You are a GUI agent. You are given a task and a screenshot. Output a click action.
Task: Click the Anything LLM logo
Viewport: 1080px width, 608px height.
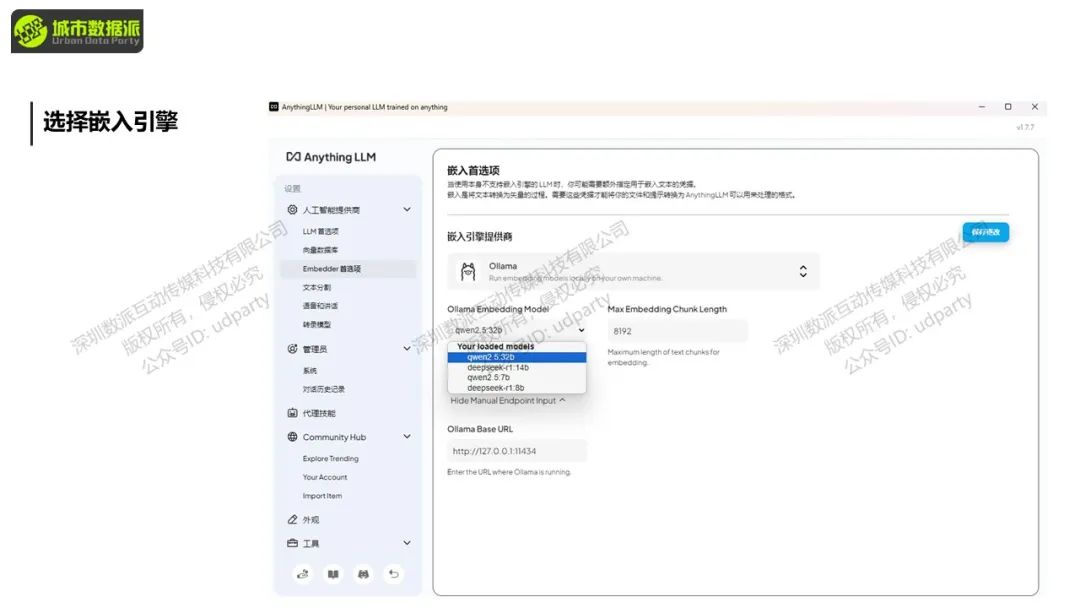point(331,157)
